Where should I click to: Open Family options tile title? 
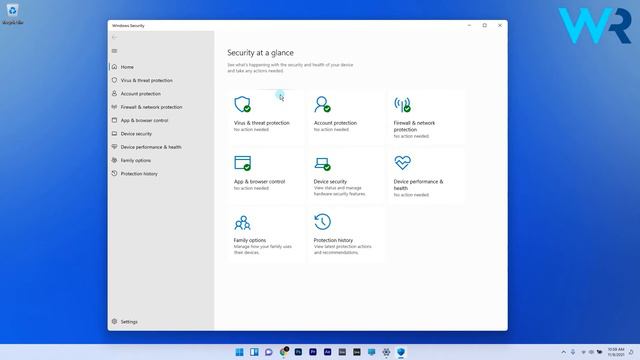pyautogui.click(x=249, y=240)
